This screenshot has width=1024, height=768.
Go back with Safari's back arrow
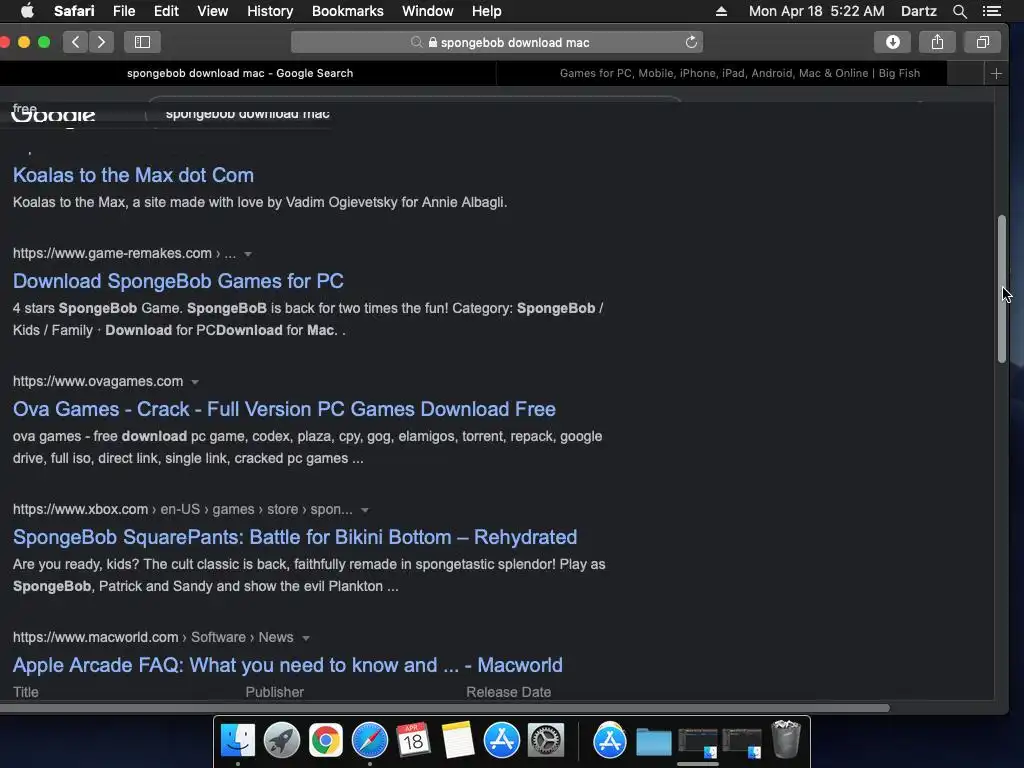click(x=76, y=42)
